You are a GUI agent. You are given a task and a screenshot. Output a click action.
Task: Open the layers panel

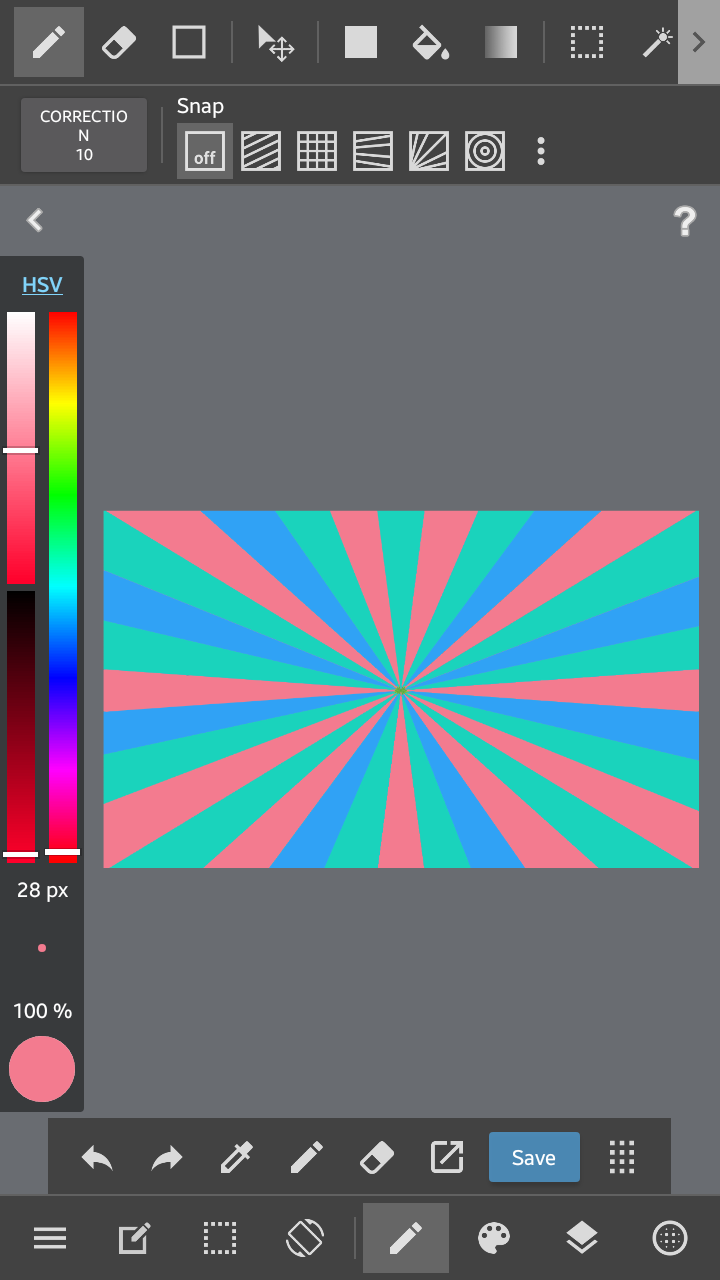(x=582, y=1239)
